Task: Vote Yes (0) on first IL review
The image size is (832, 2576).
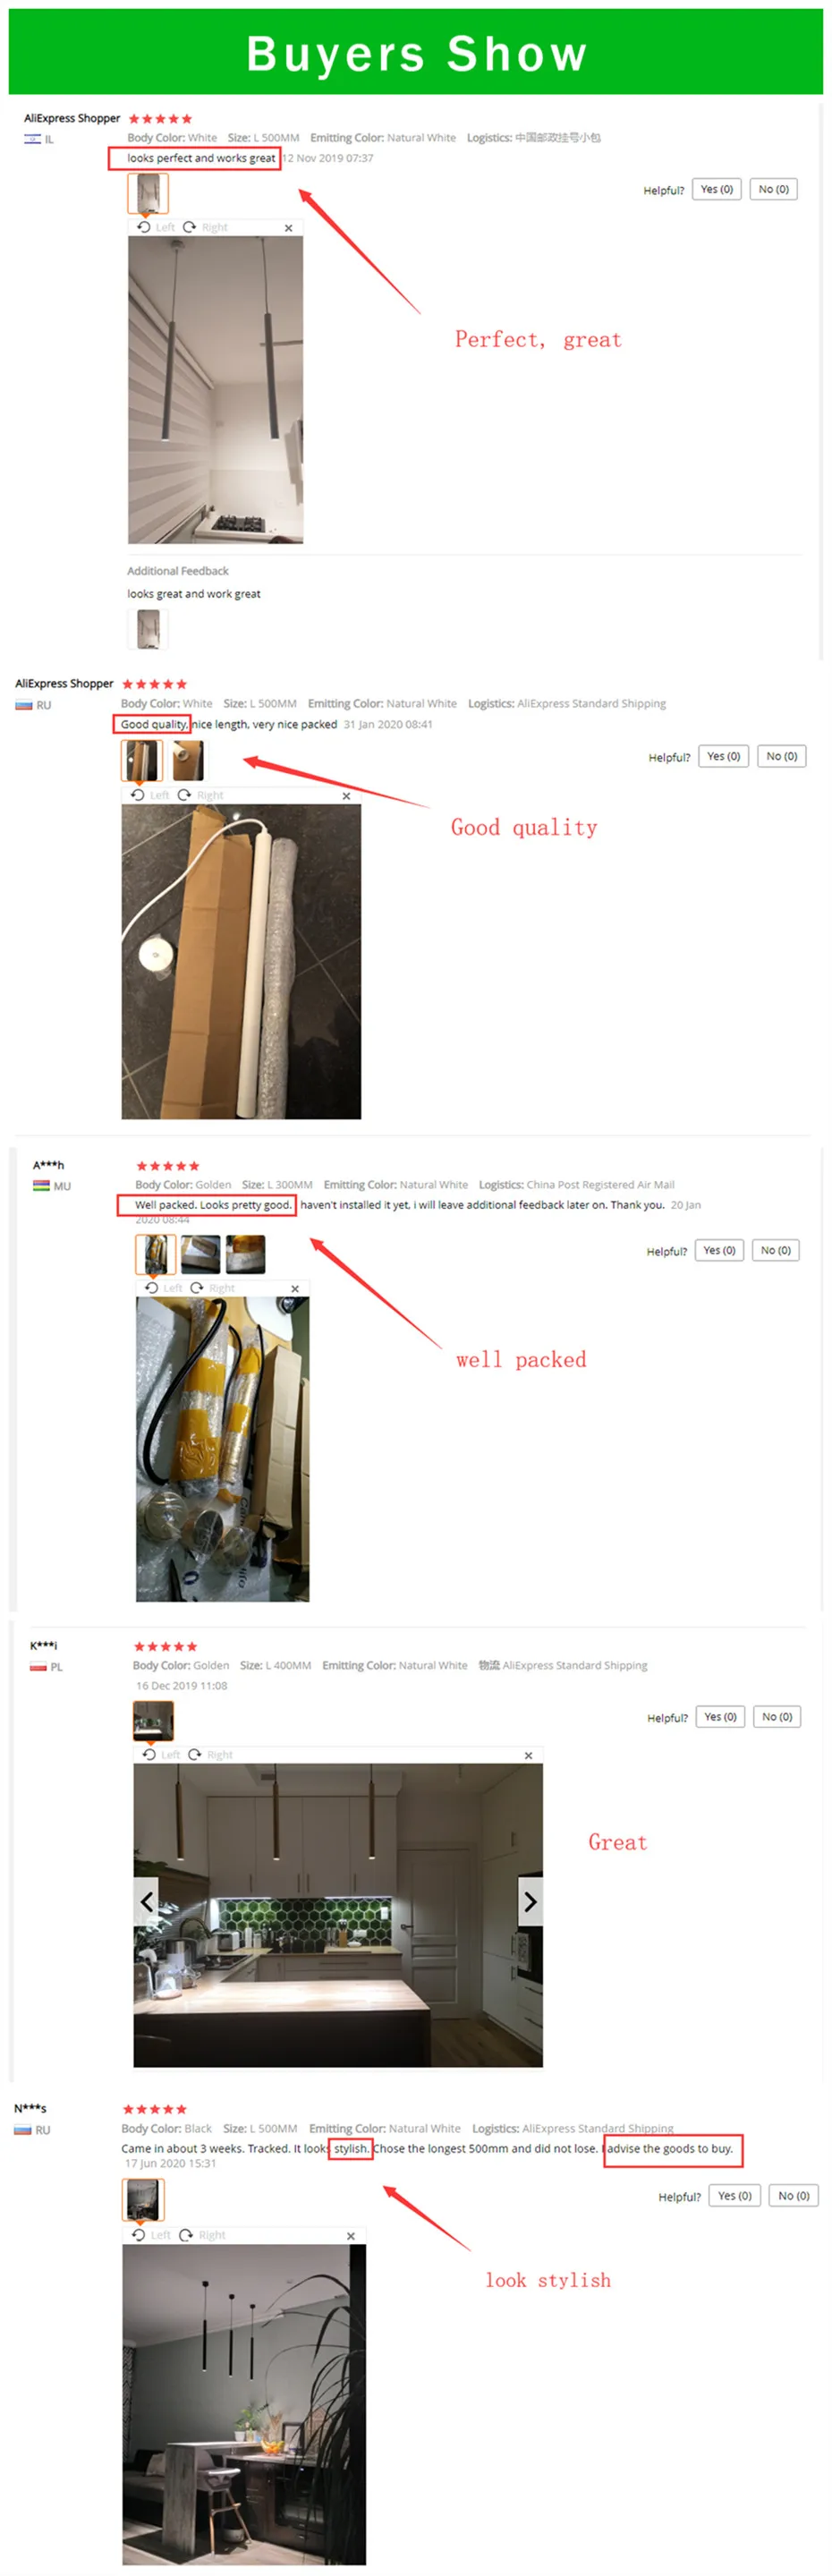Action: pyautogui.click(x=717, y=189)
